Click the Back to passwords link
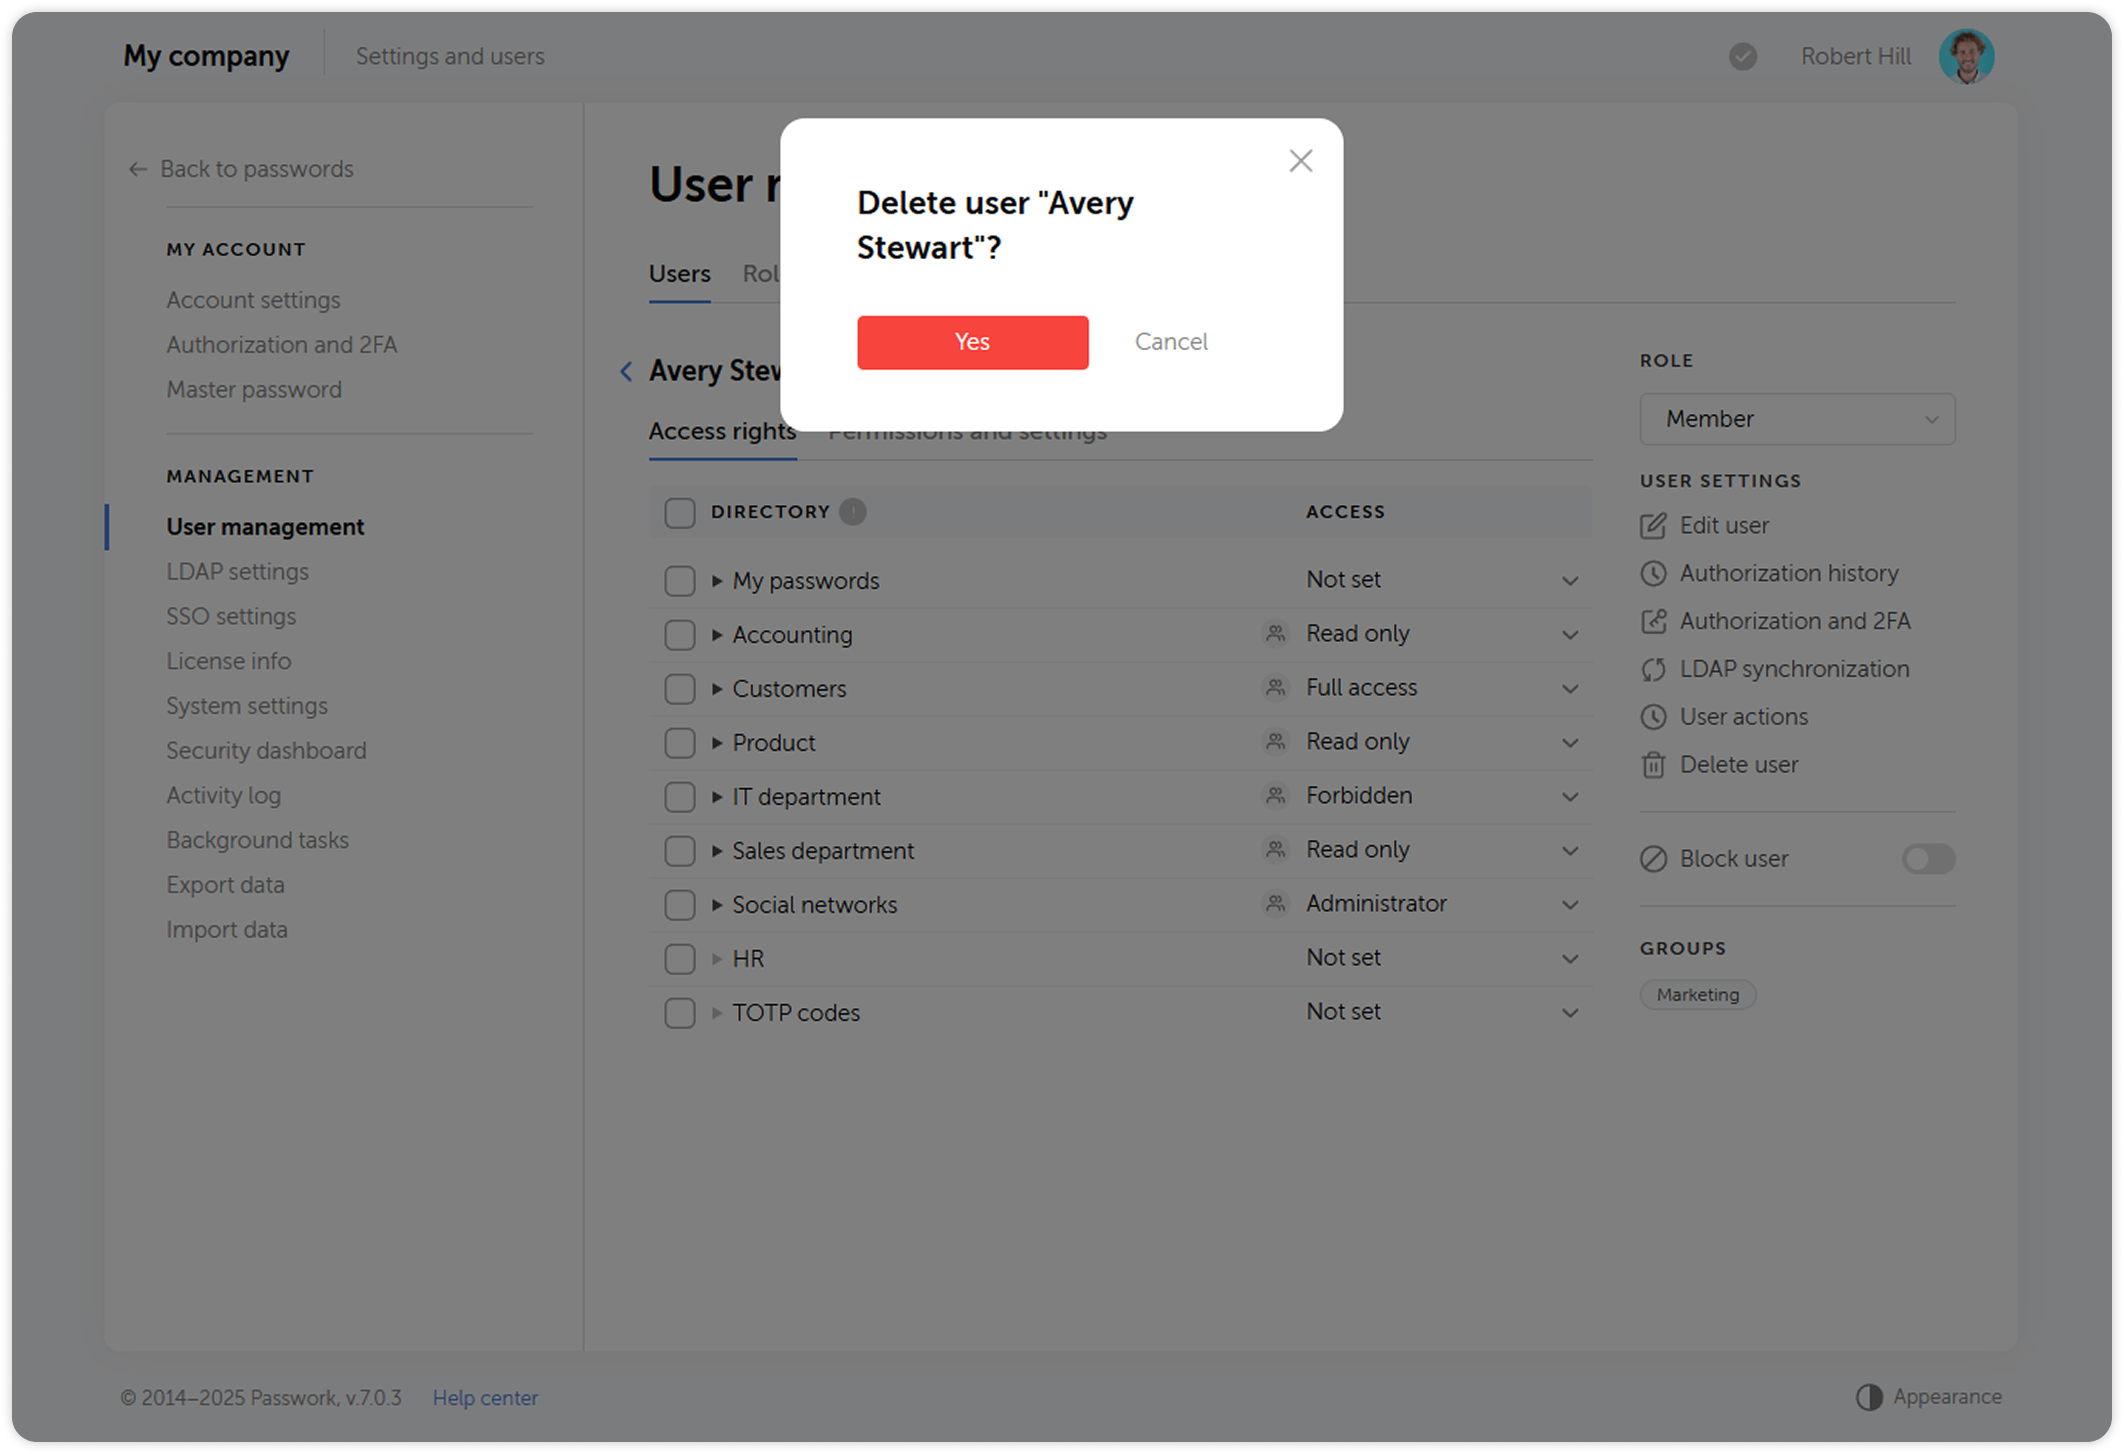The height and width of the screenshot is (1454, 2124). 256,169
